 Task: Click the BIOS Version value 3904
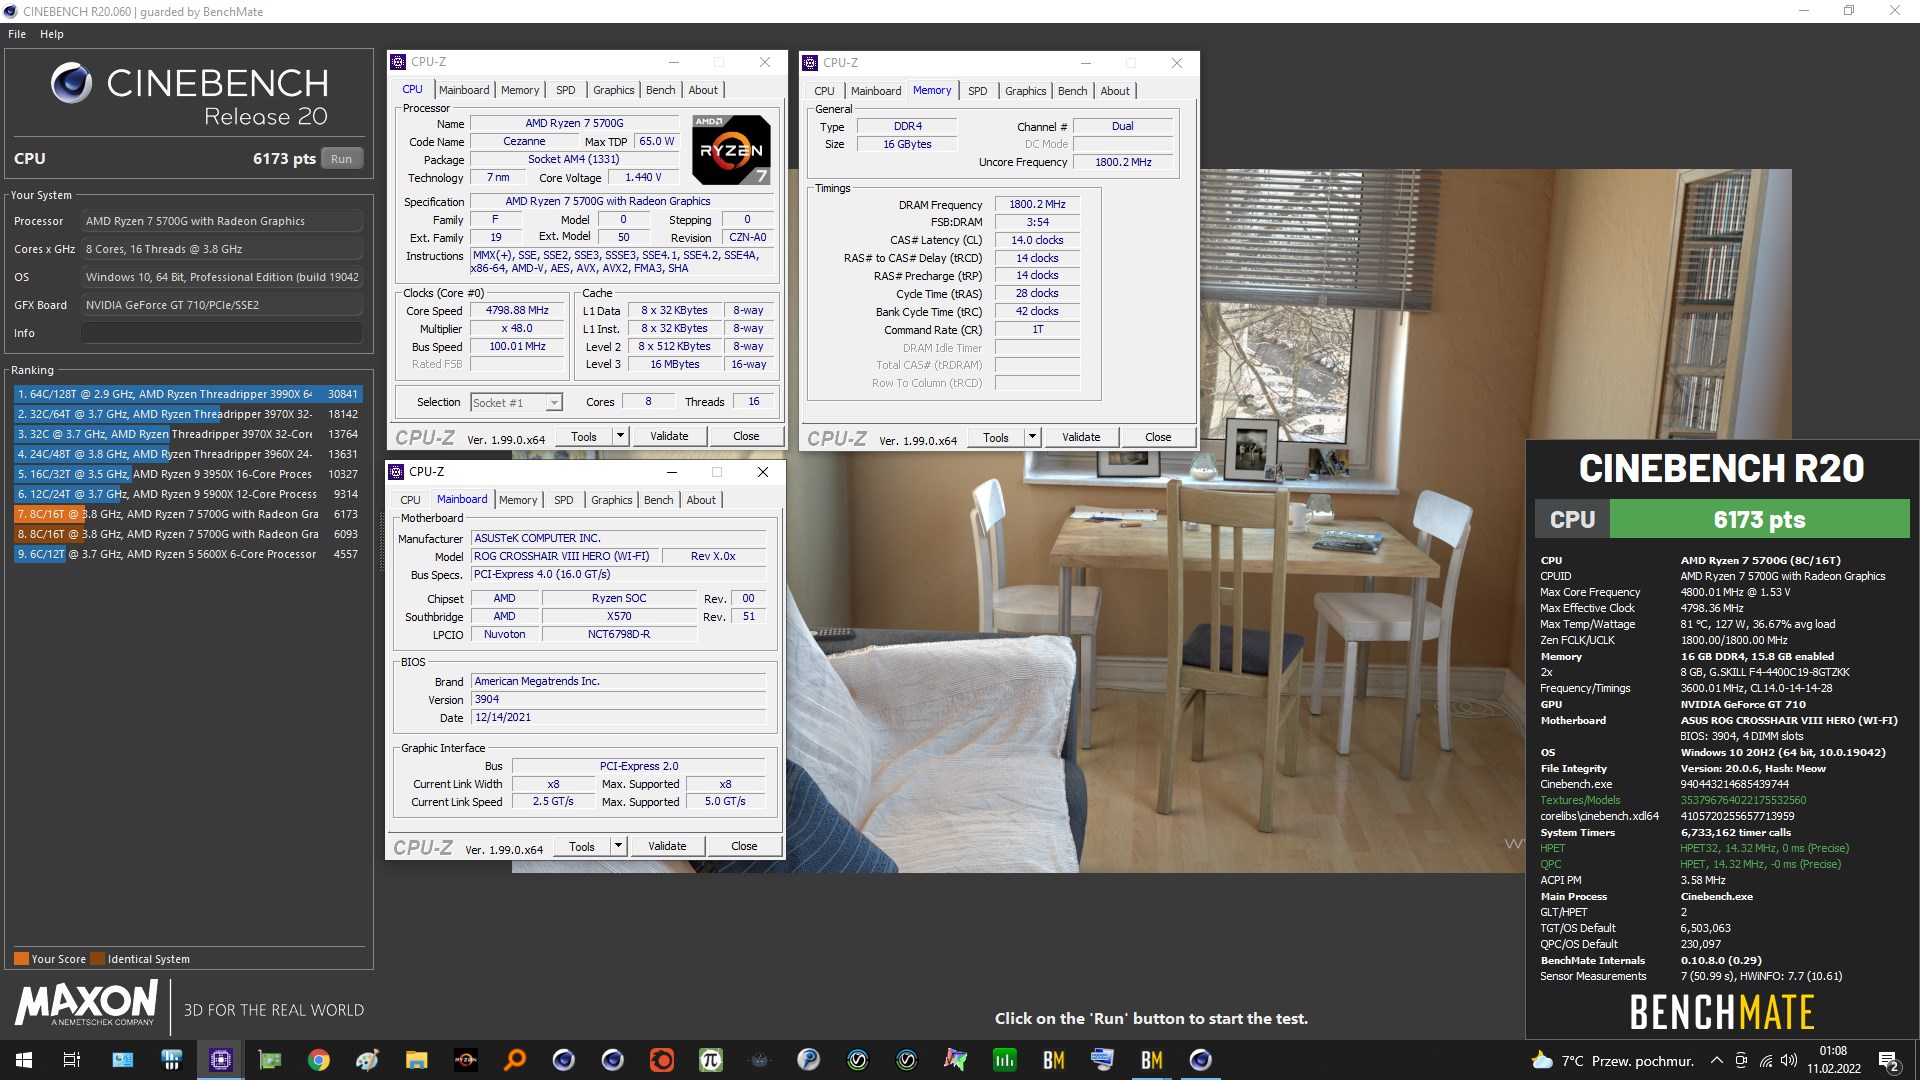619,699
